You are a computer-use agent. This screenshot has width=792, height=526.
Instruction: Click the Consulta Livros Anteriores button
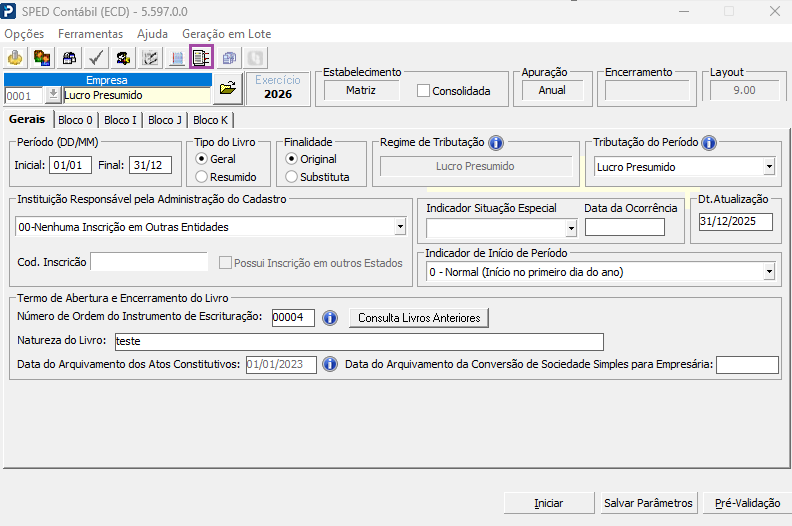(x=419, y=318)
